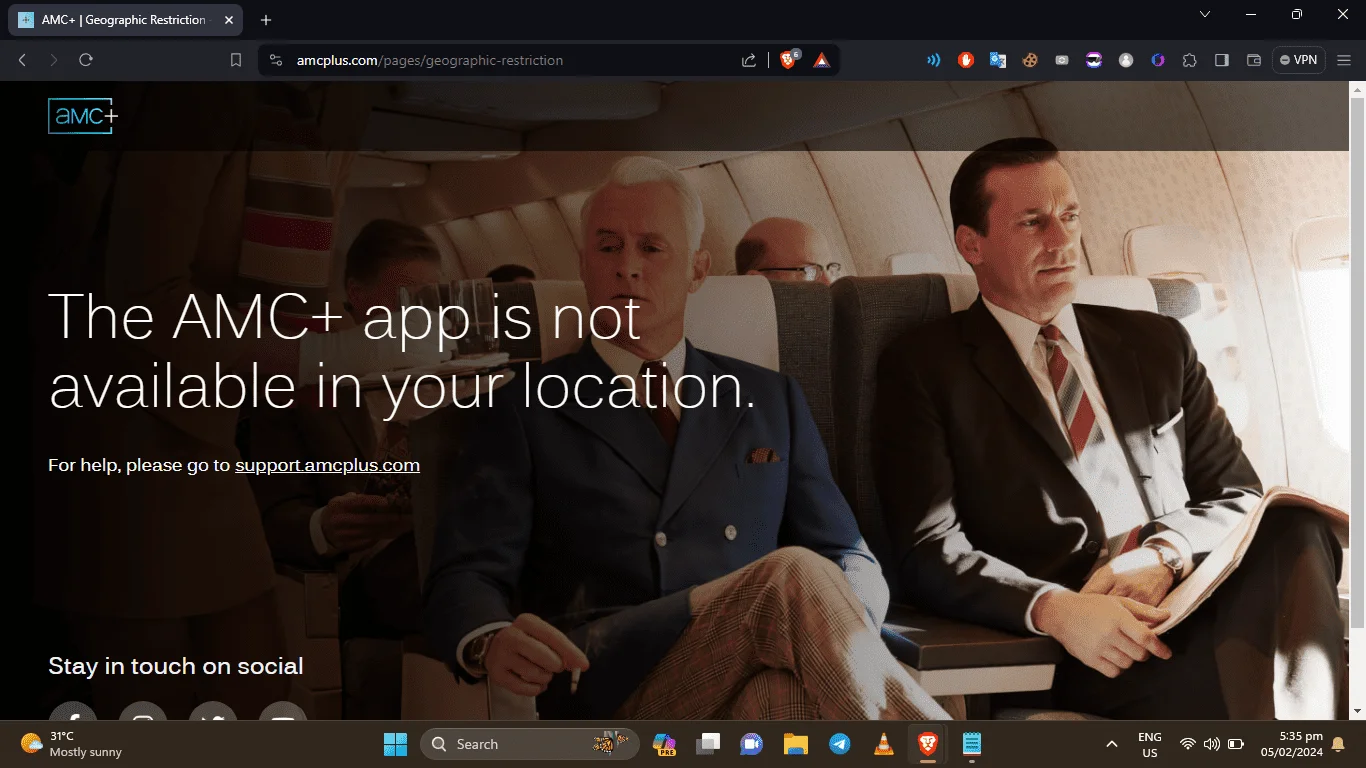The height and width of the screenshot is (768, 1366).
Task: Click the Brave Rewards triangle icon
Action: click(821, 60)
